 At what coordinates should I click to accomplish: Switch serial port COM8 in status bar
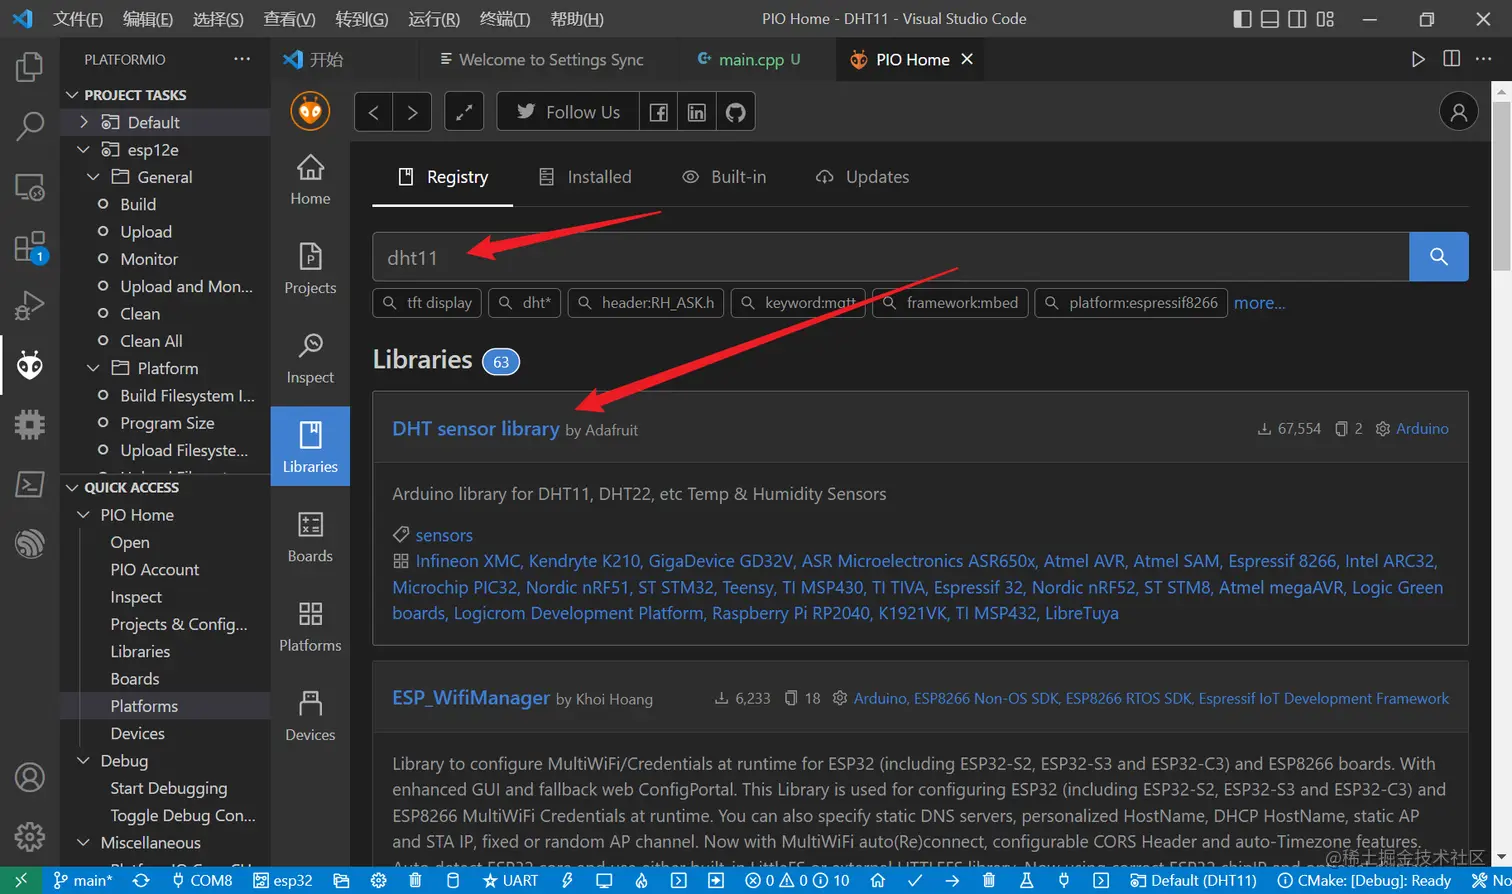point(202,880)
